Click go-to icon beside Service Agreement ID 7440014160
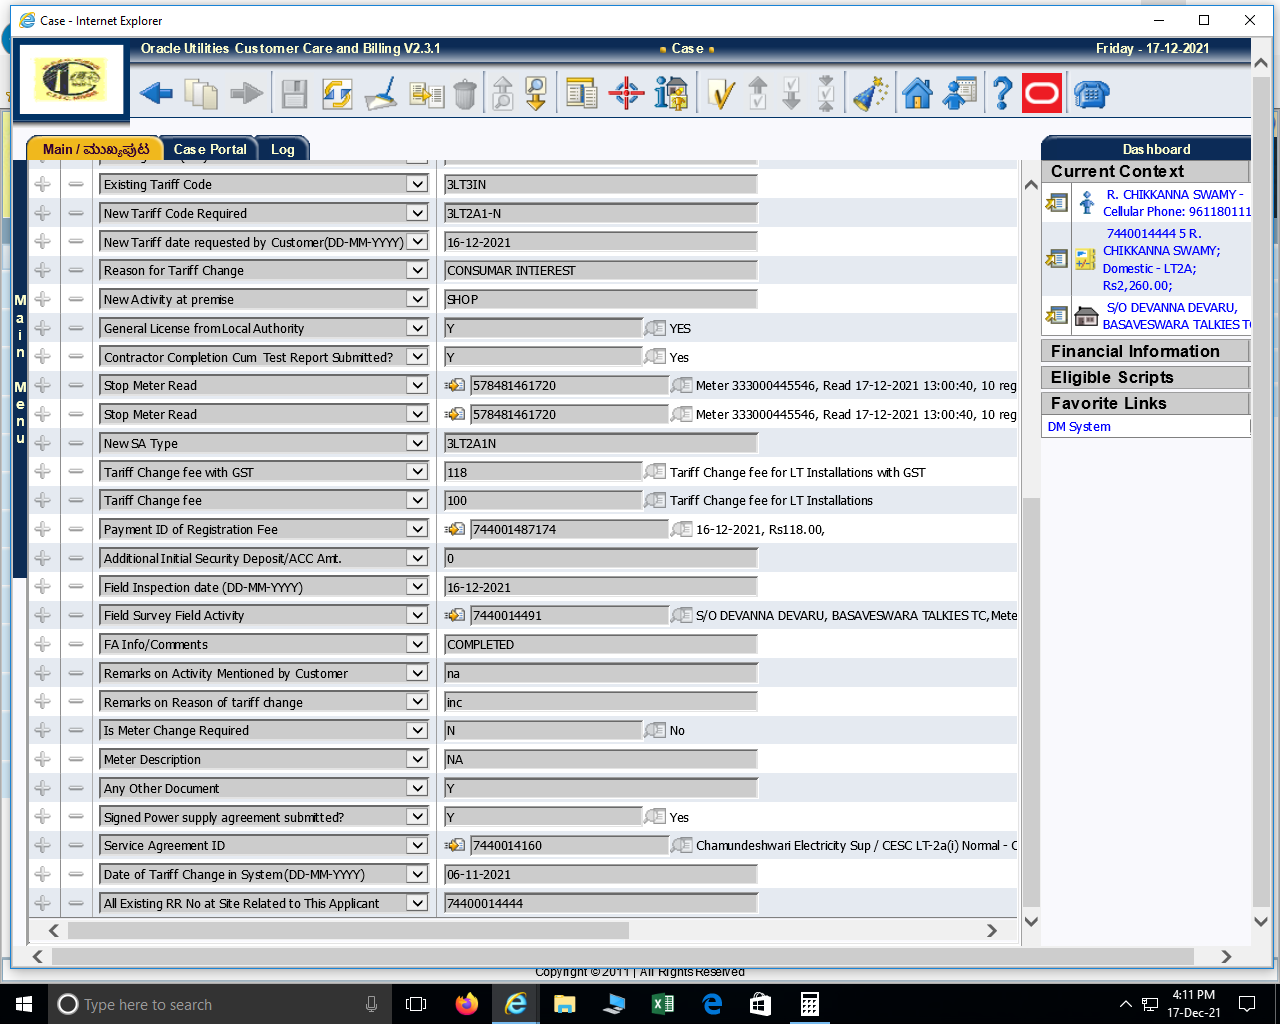This screenshot has width=1280, height=1024. point(455,845)
